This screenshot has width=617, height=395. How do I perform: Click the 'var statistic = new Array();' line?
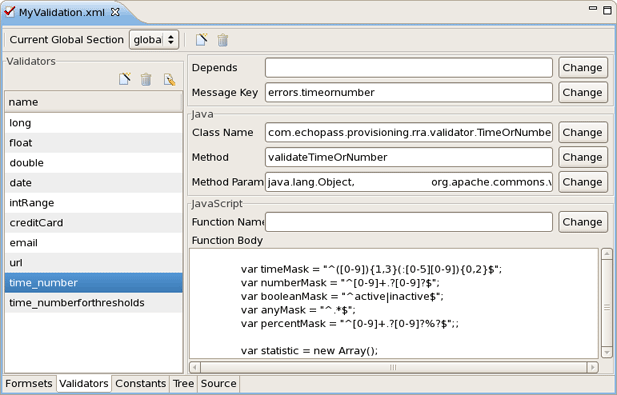pyautogui.click(x=309, y=351)
